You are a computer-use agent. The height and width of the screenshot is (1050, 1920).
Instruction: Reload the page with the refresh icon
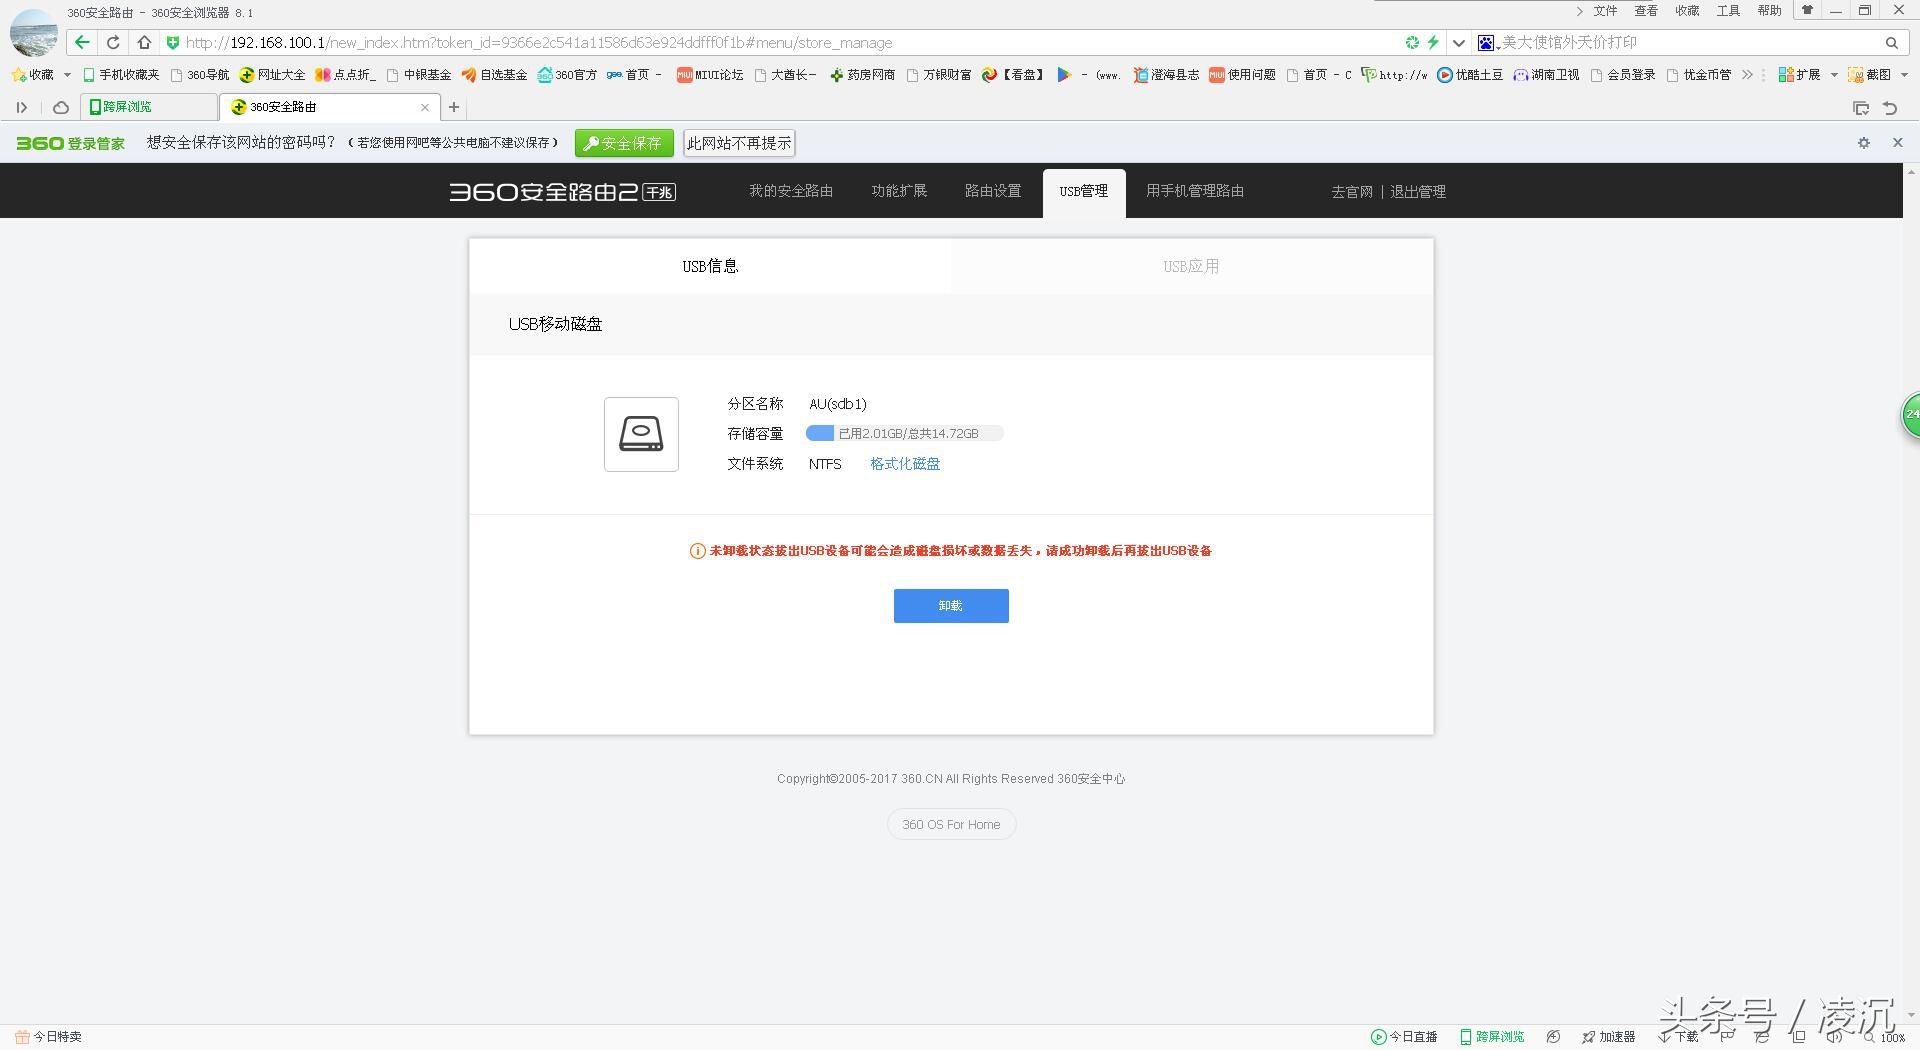(113, 42)
